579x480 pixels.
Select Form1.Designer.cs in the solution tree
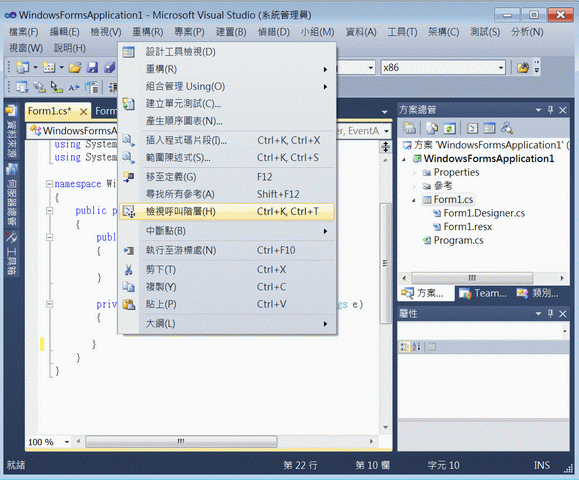(484, 213)
